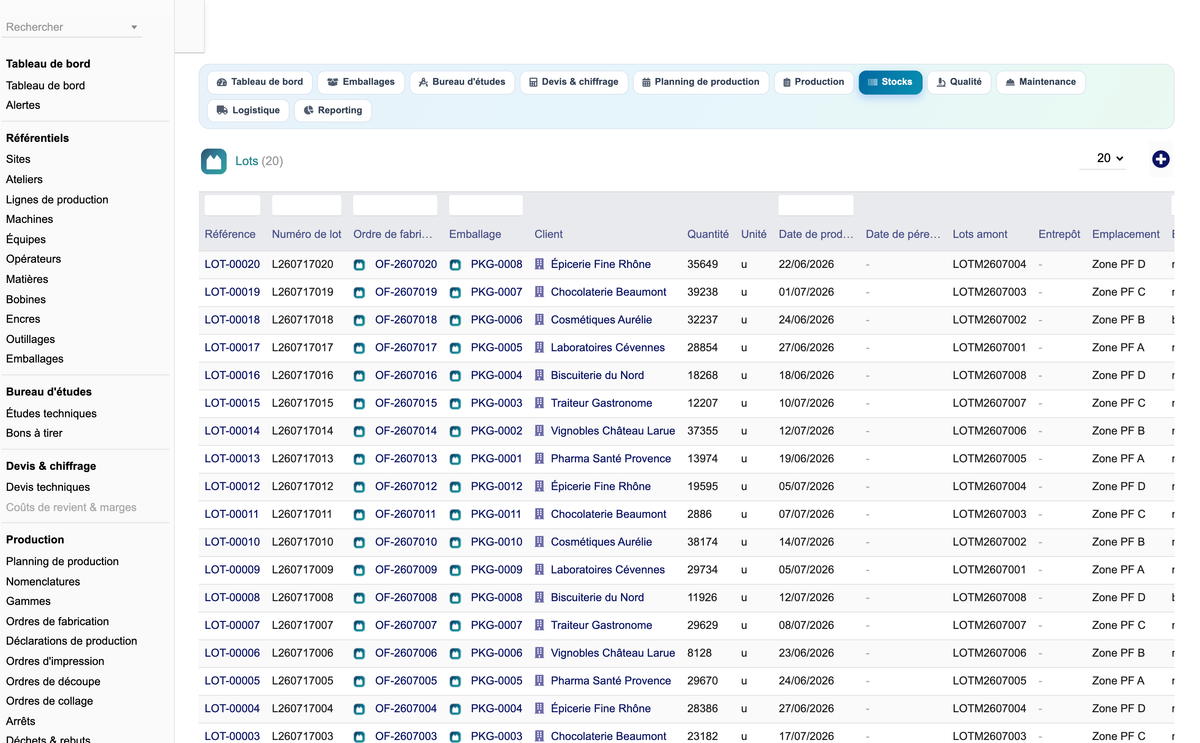Go to the Logistique tab
Viewport: 1200px width, 743px height.
248,110
